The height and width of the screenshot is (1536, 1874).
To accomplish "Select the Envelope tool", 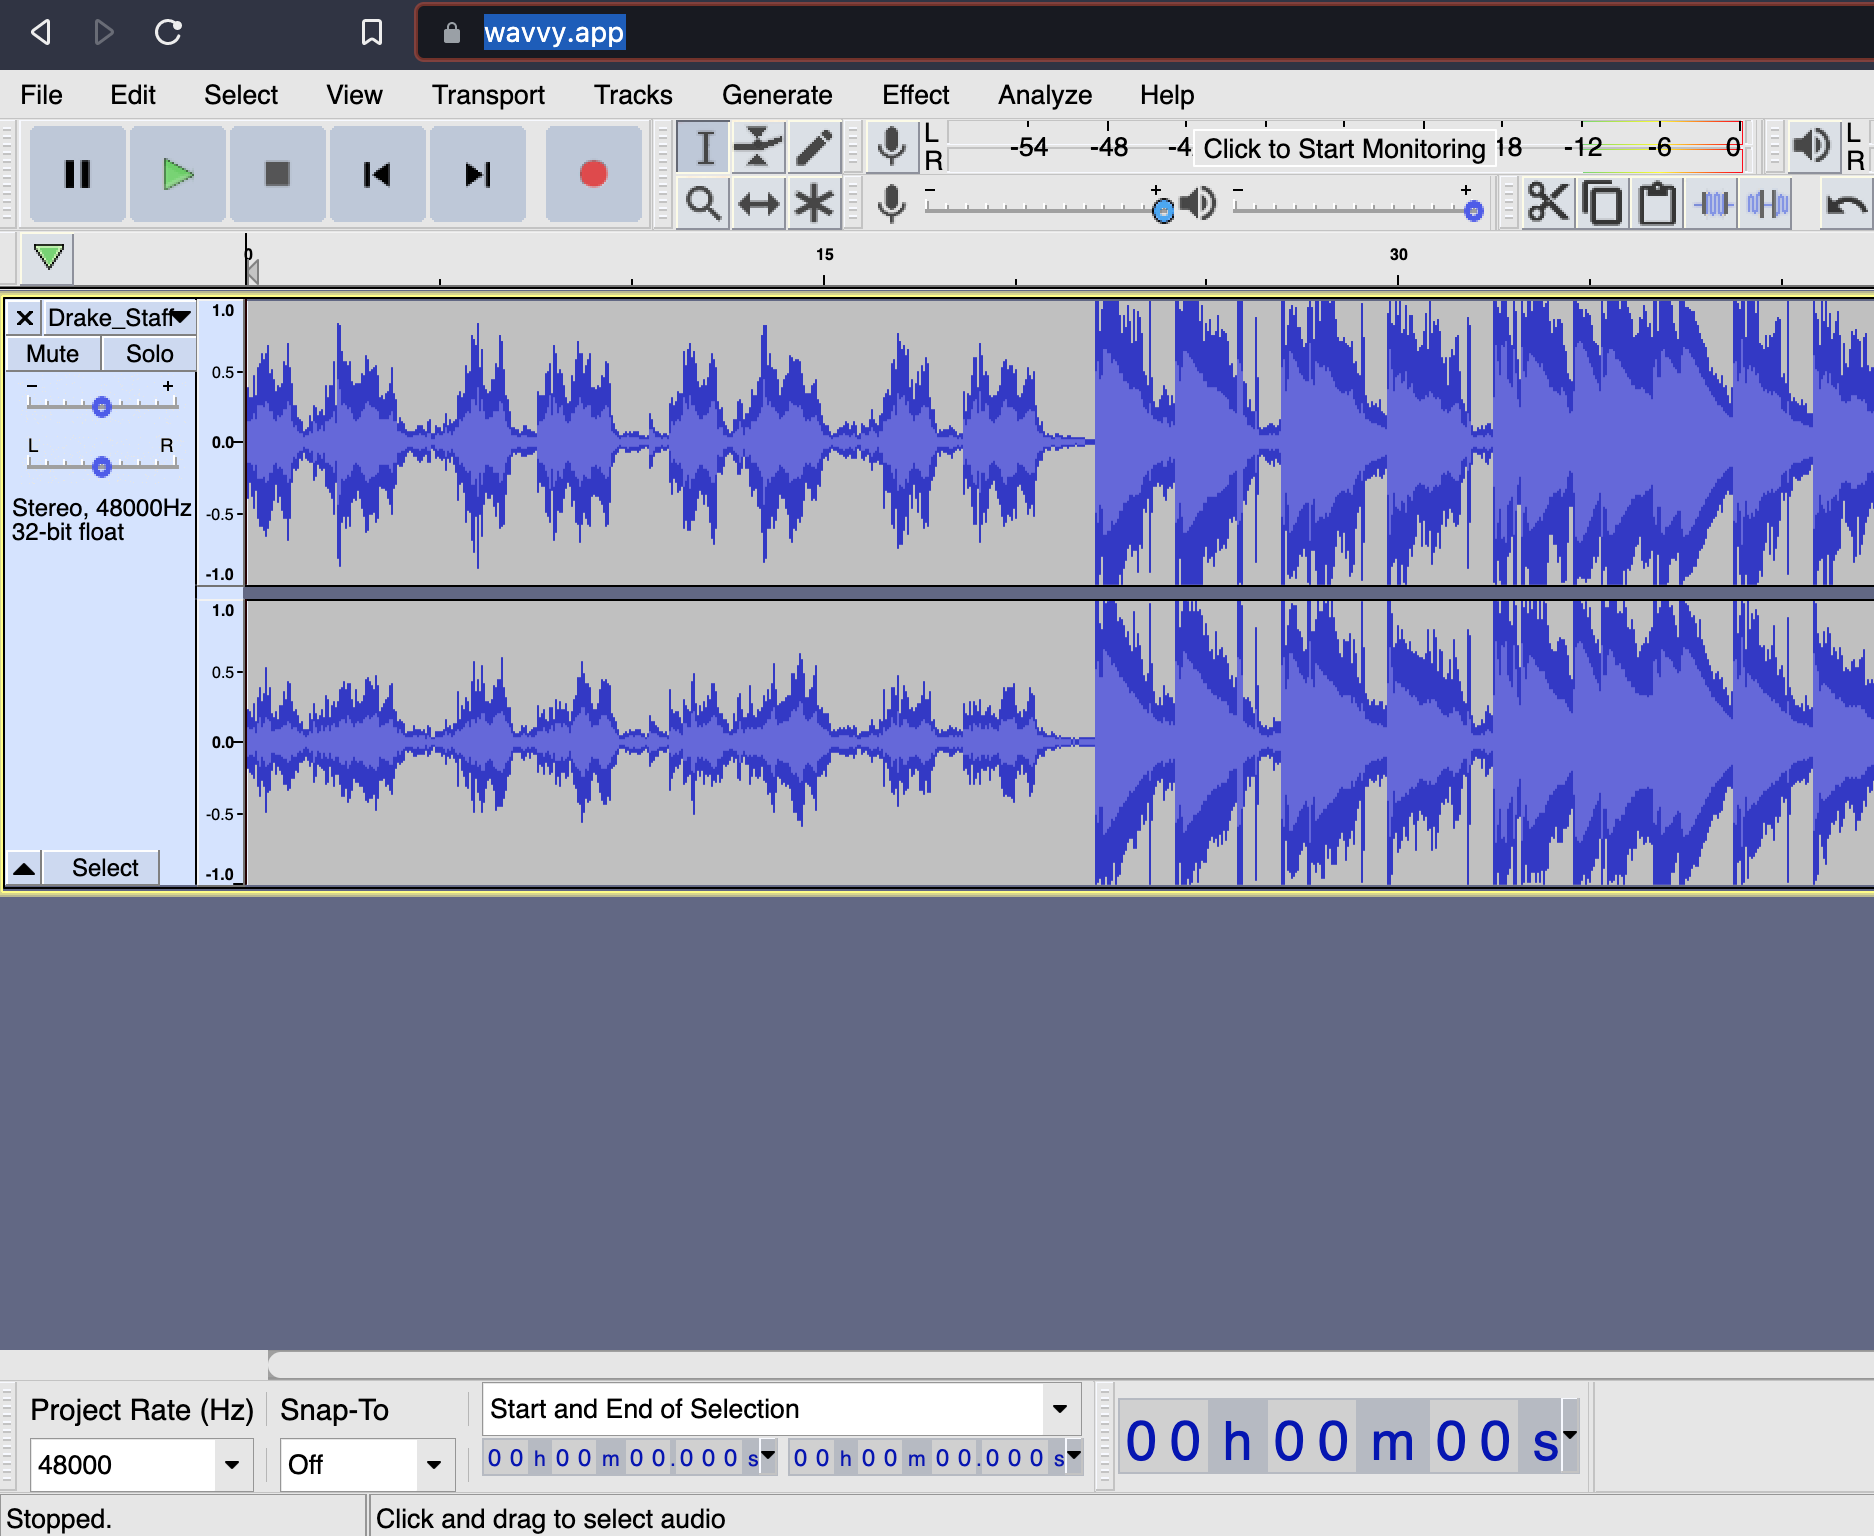I will point(759,148).
